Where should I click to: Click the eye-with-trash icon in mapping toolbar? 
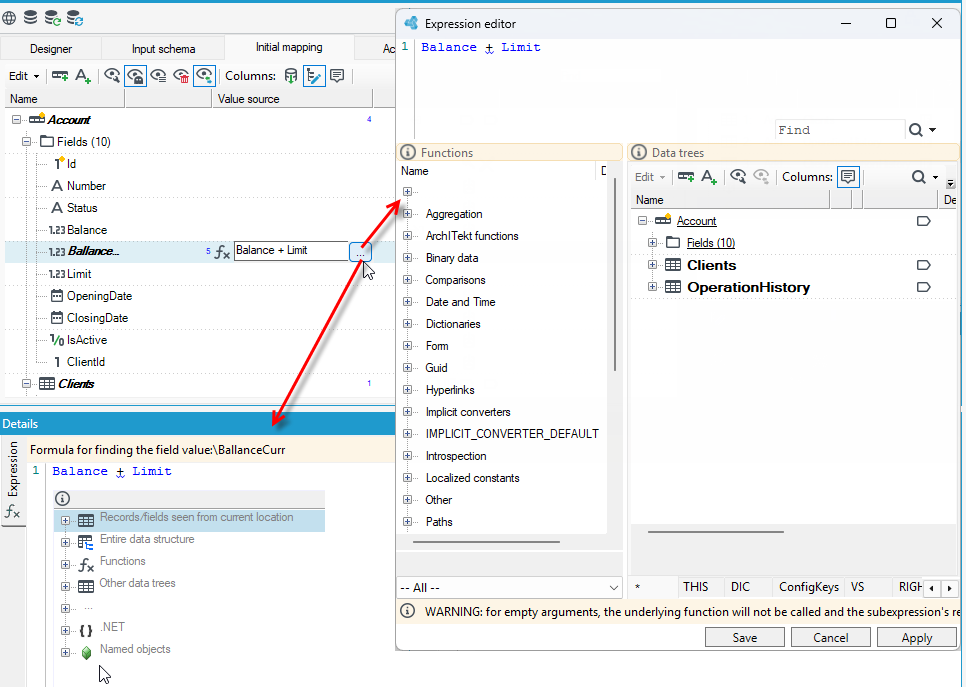[181, 76]
